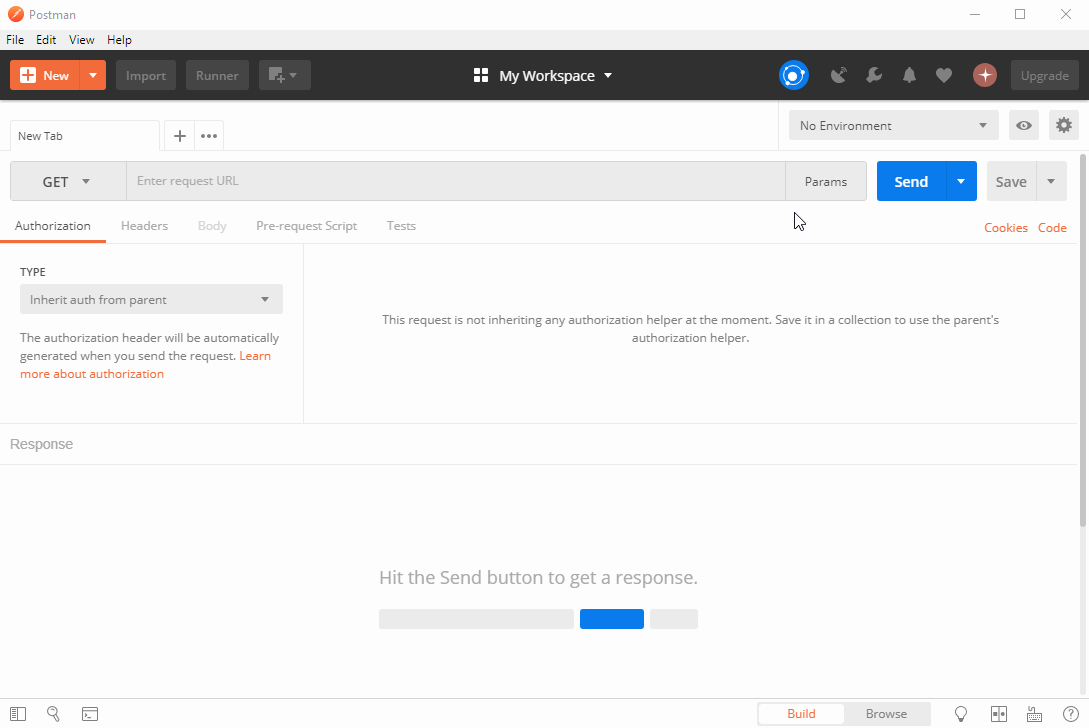Image resolution: width=1089 pixels, height=728 pixels.
Task: Open the File menu
Action: [x=15, y=40]
